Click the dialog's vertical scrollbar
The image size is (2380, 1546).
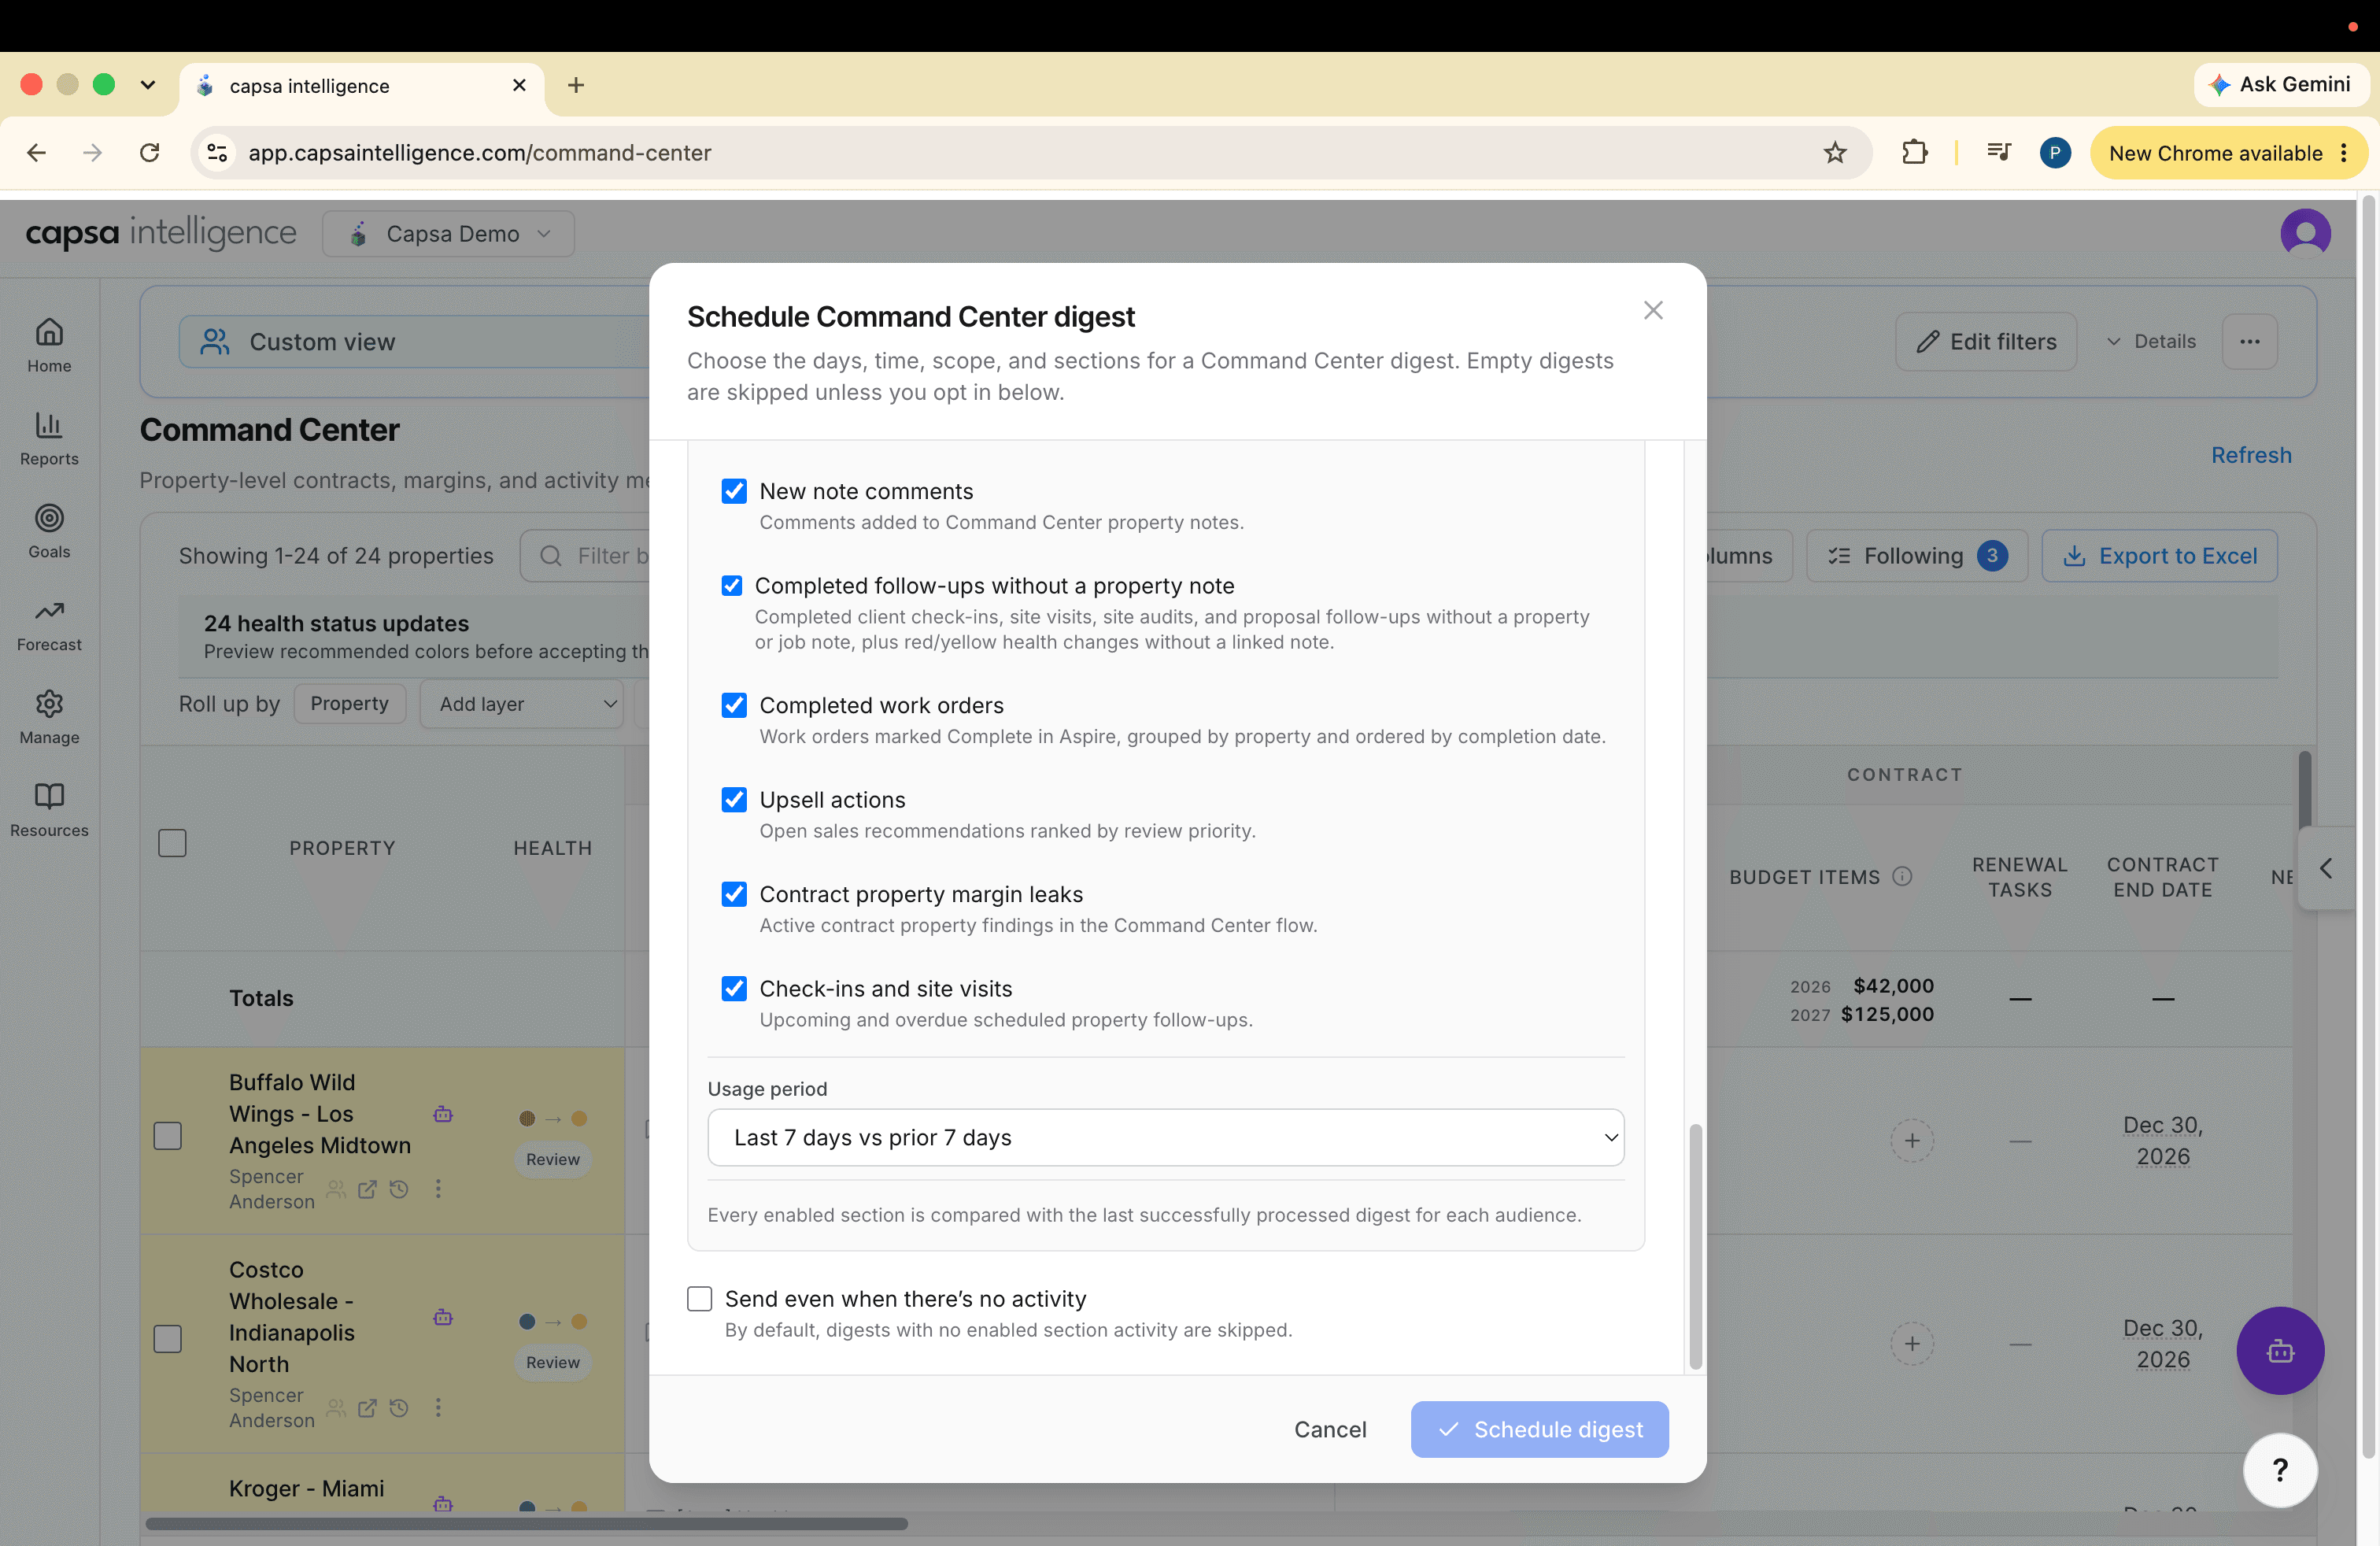pyautogui.click(x=1695, y=1246)
